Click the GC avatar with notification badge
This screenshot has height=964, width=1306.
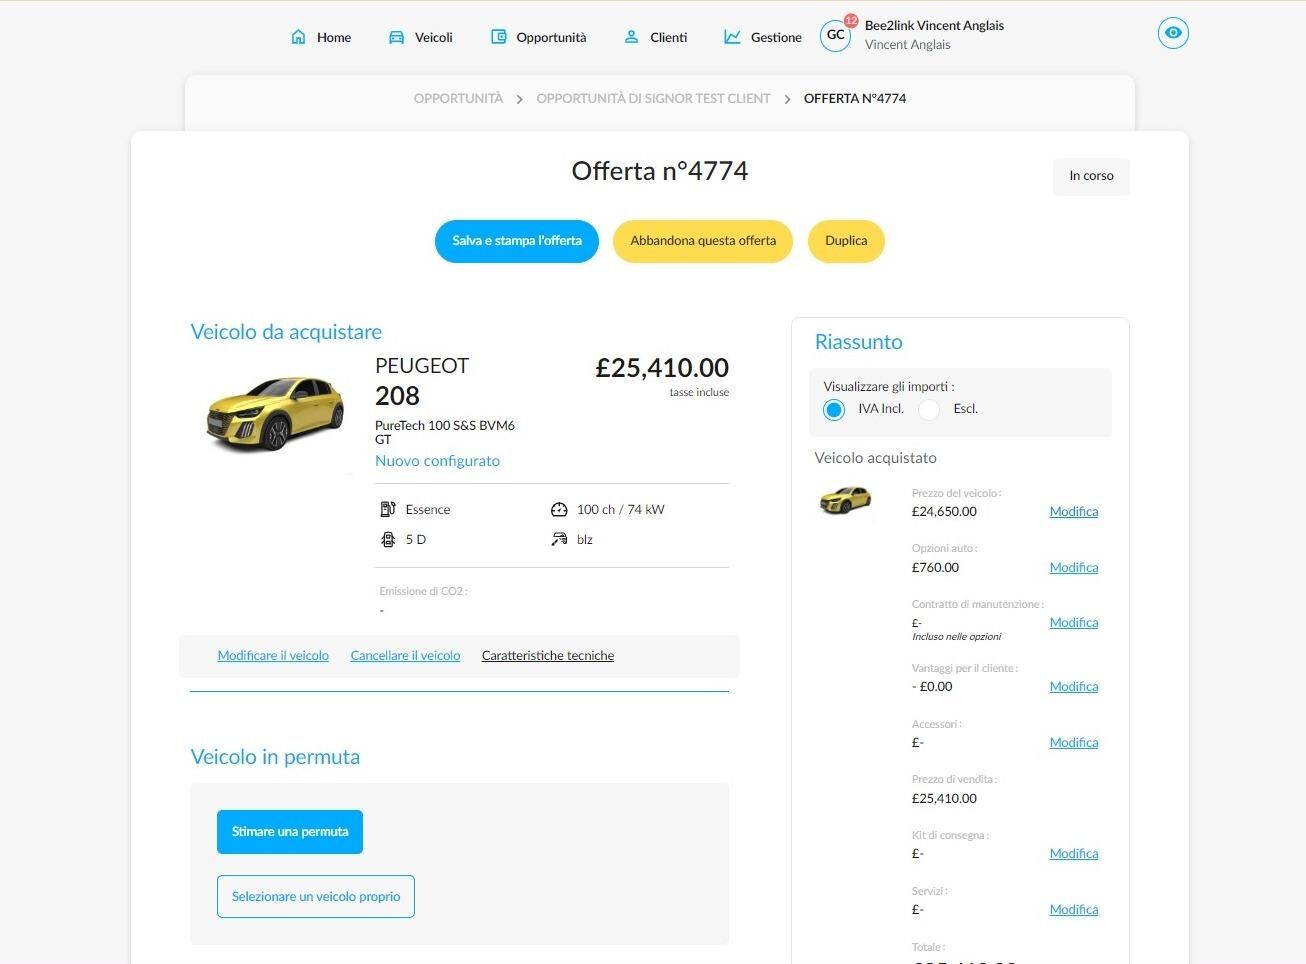[x=837, y=34]
